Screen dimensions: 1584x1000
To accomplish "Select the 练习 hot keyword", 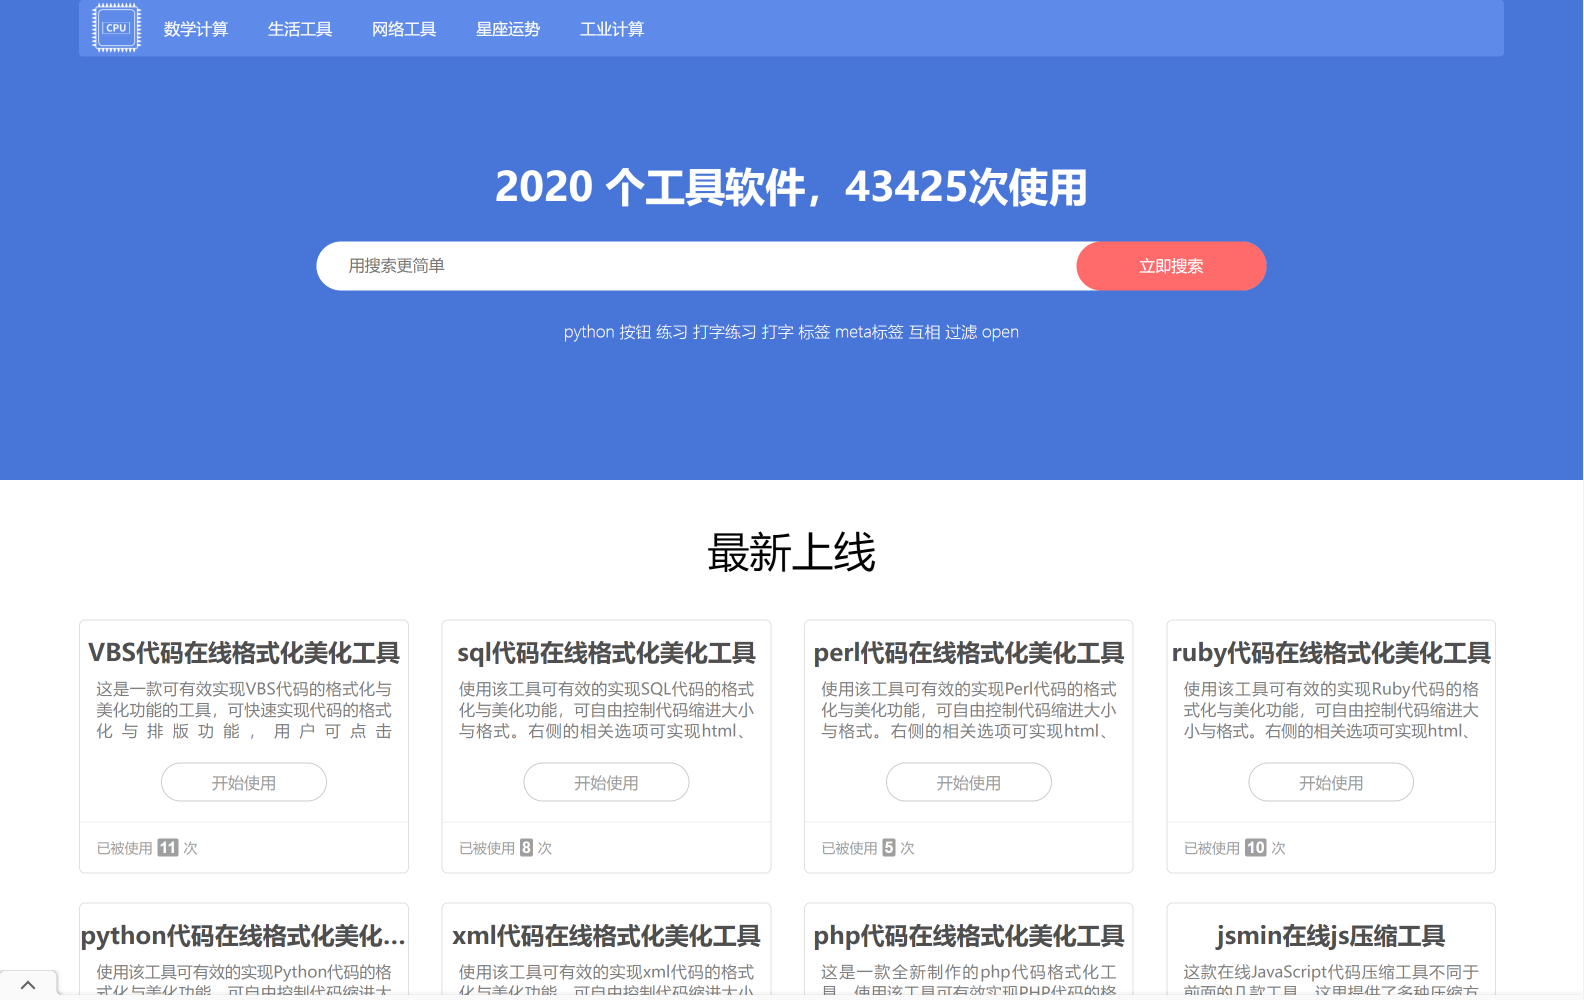I will pos(672,332).
